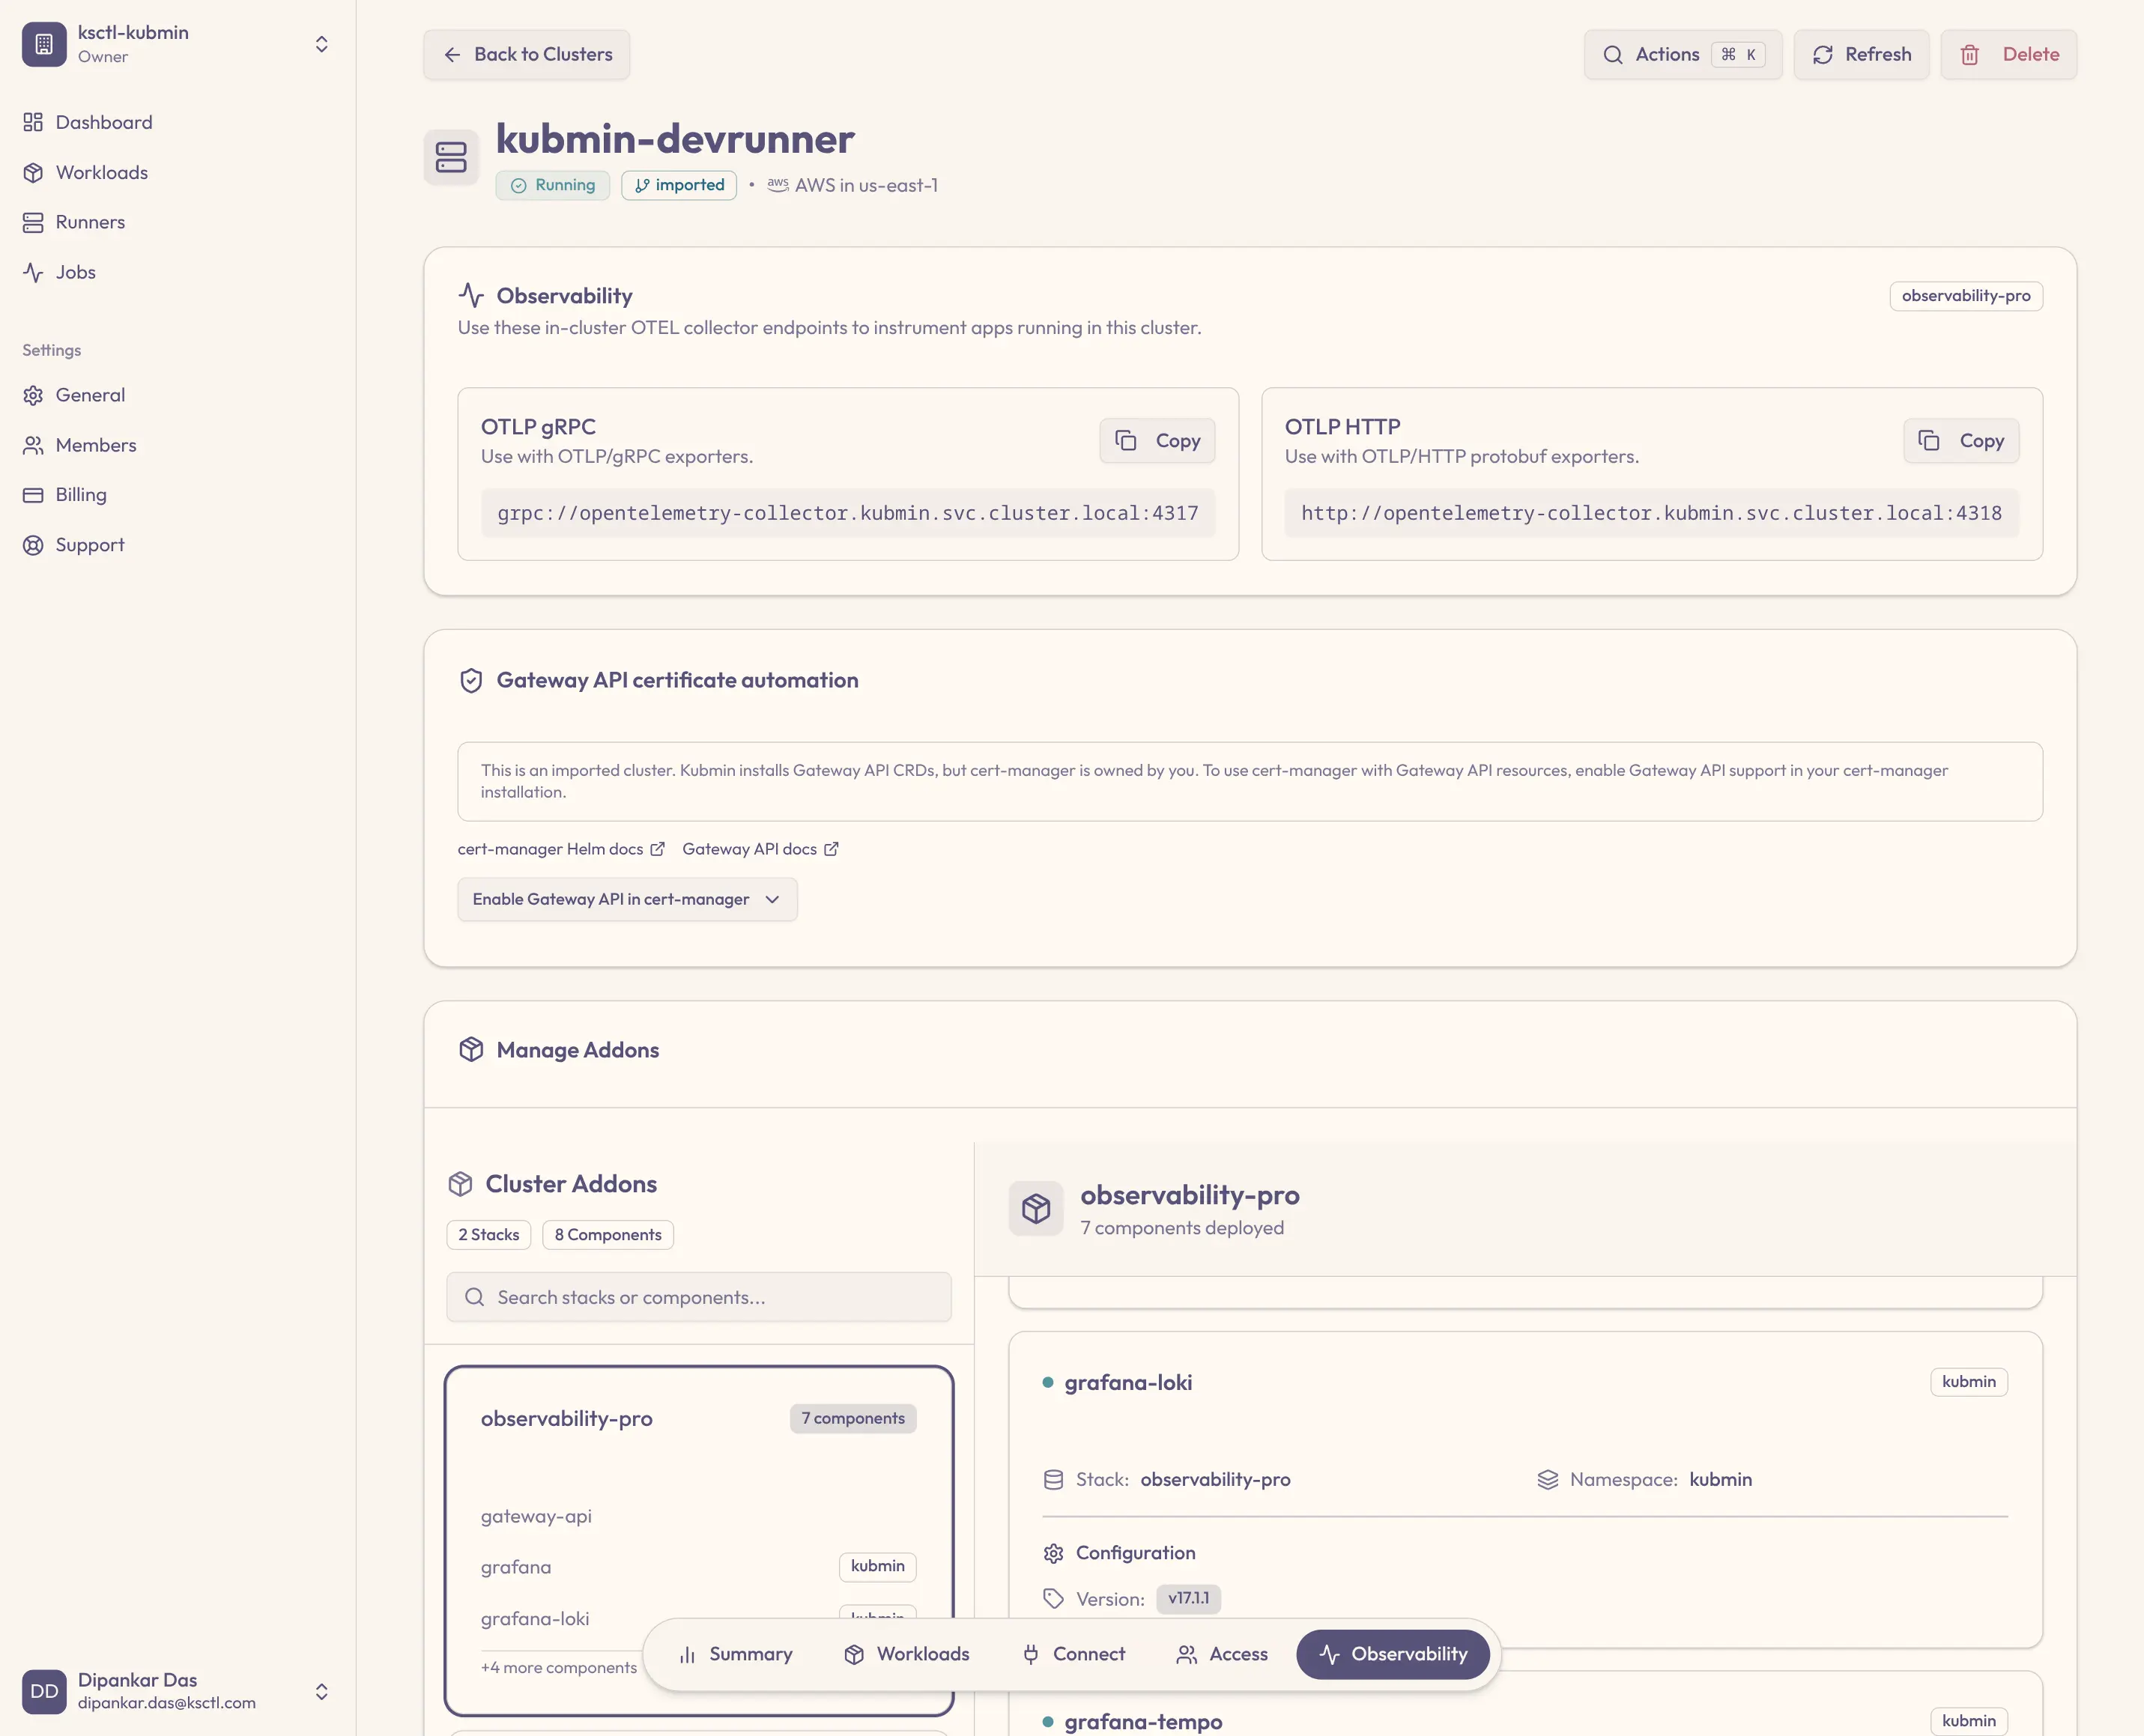Click the Workloads cube icon in sidebar
This screenshot has width=2144, height=1736.
click(33, 172)
